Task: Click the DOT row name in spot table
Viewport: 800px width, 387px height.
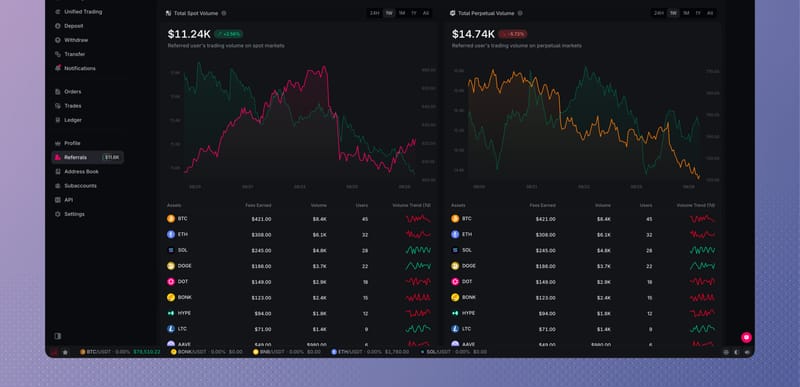Action: point(182,281)
